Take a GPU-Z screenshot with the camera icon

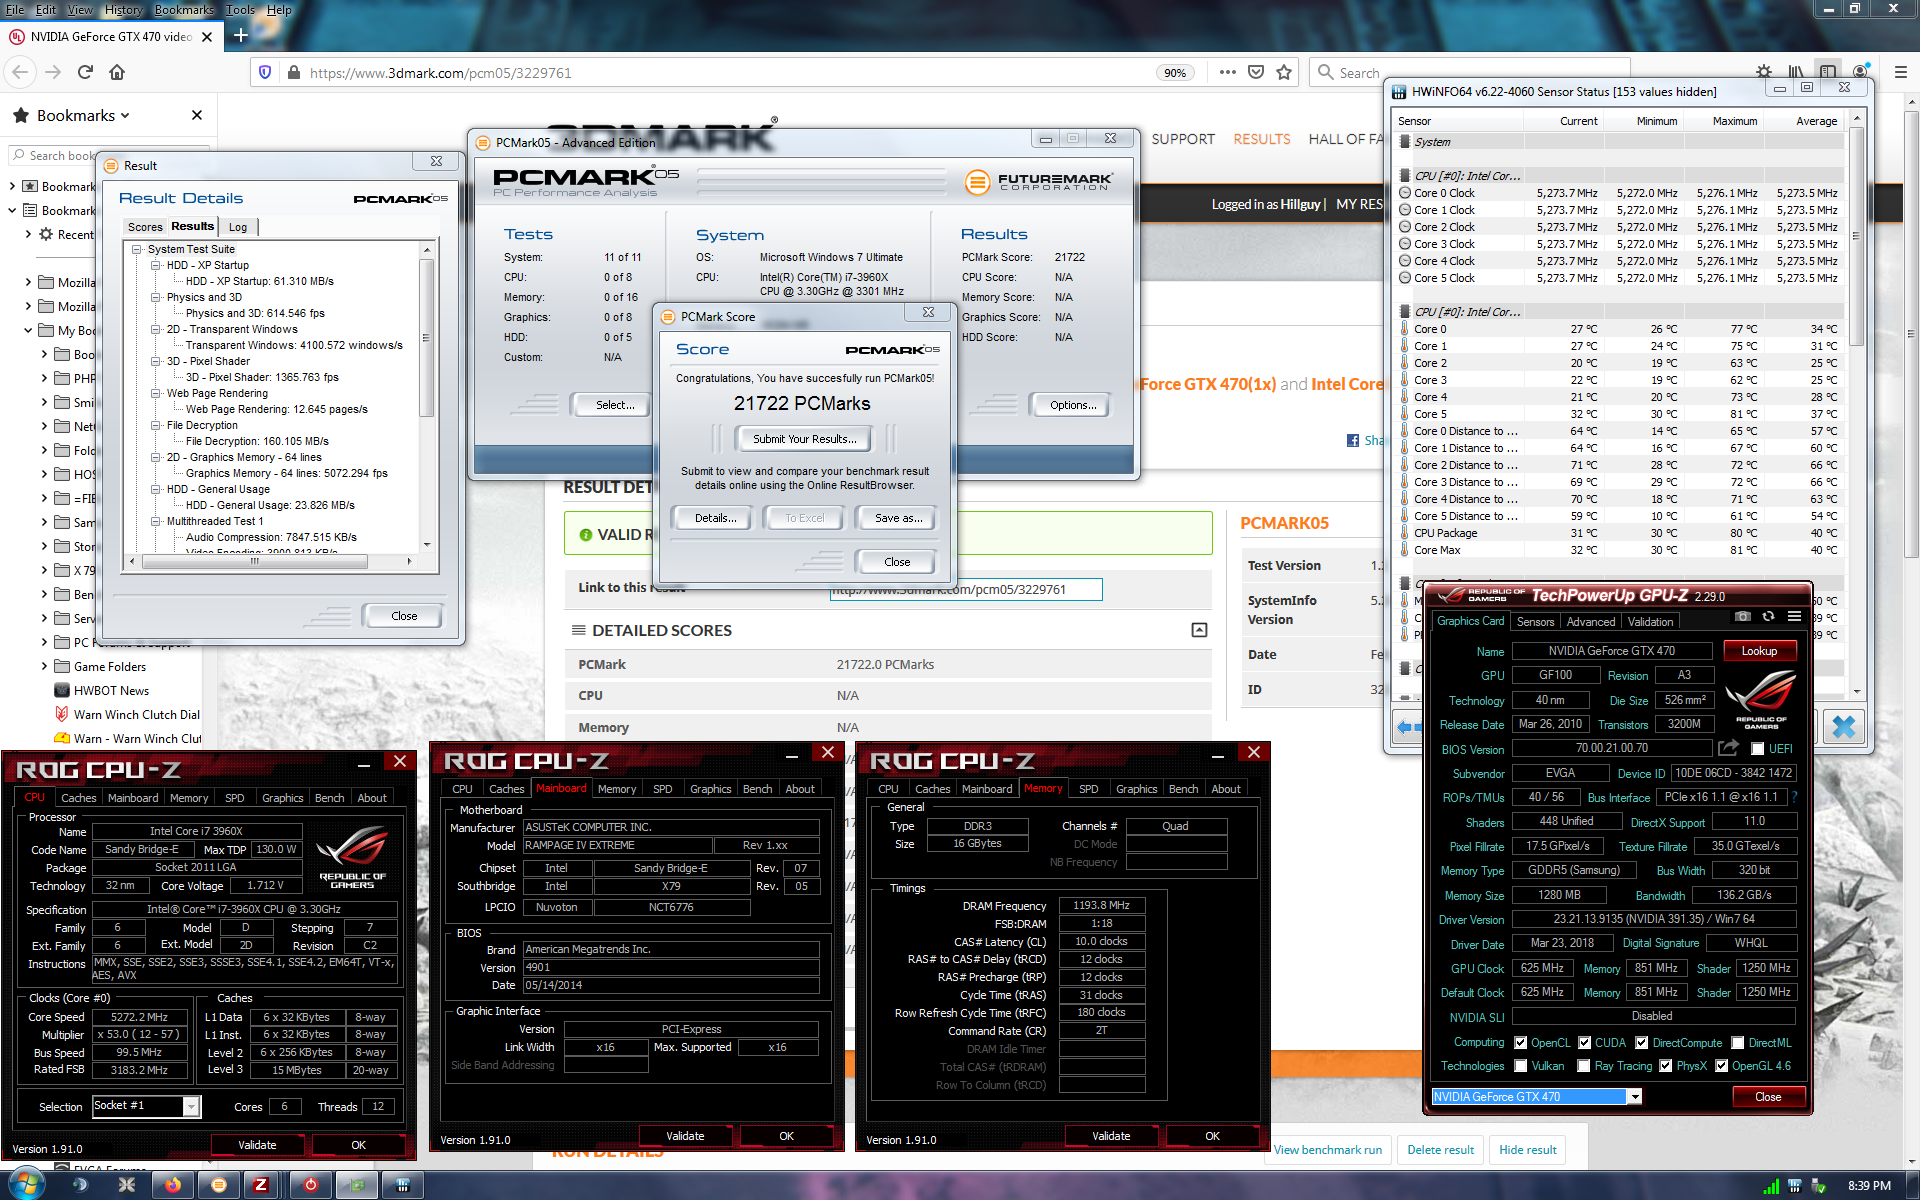click(1742, 617)
